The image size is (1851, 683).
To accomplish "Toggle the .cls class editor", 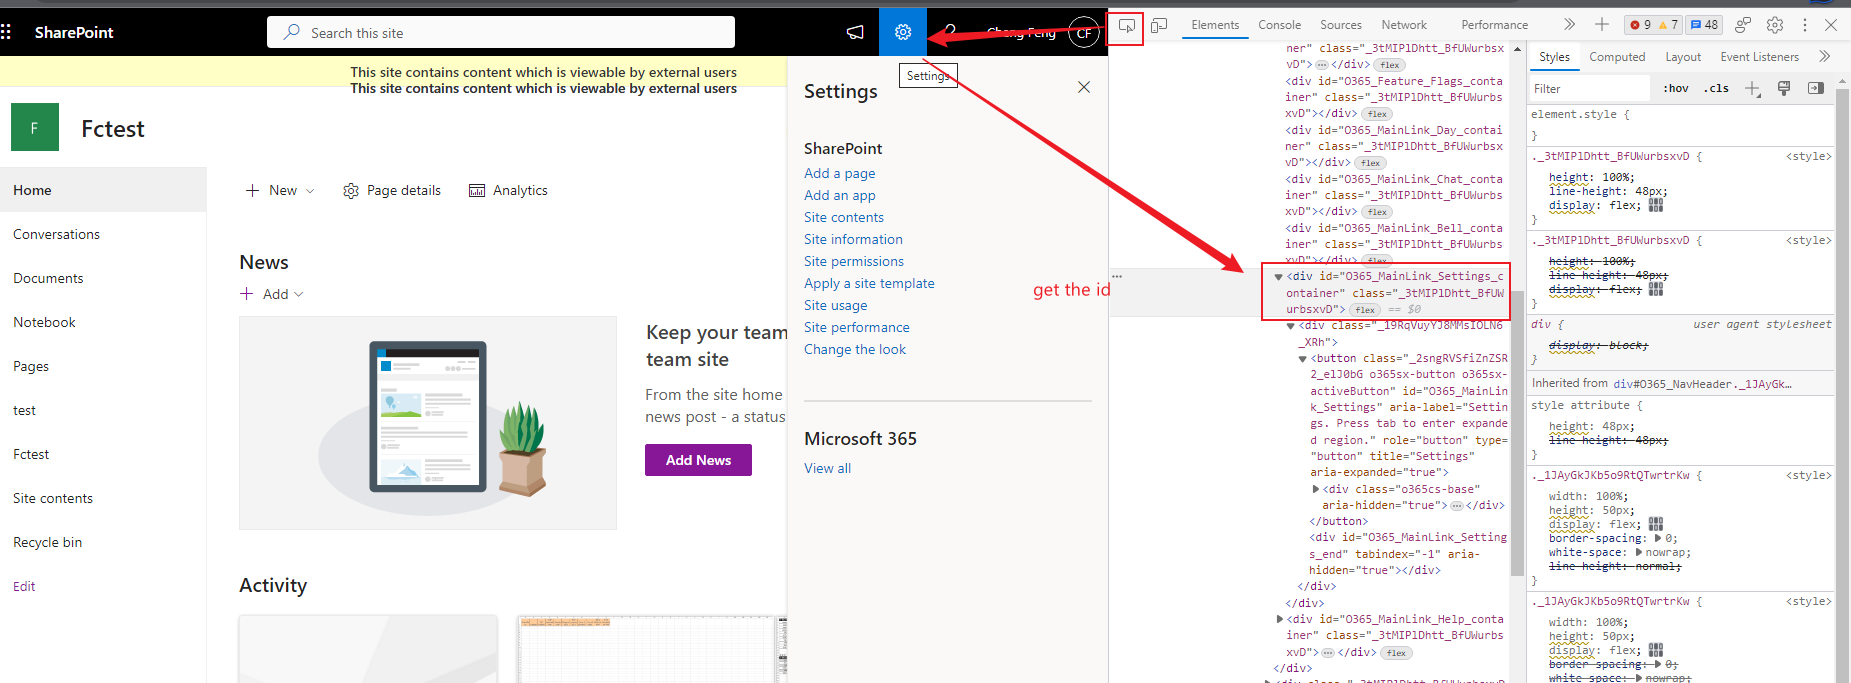I will (x=1718, y=88).
